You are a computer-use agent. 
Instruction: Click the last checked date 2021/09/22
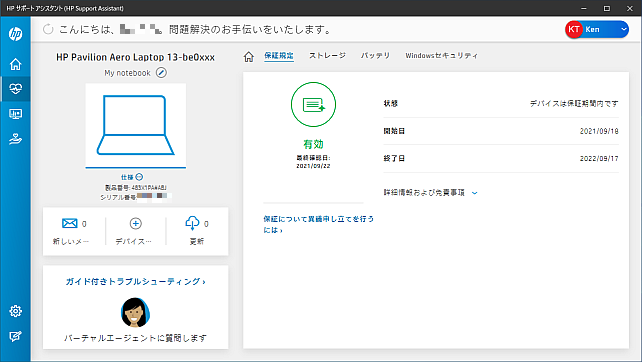click(x=313, y=166)
